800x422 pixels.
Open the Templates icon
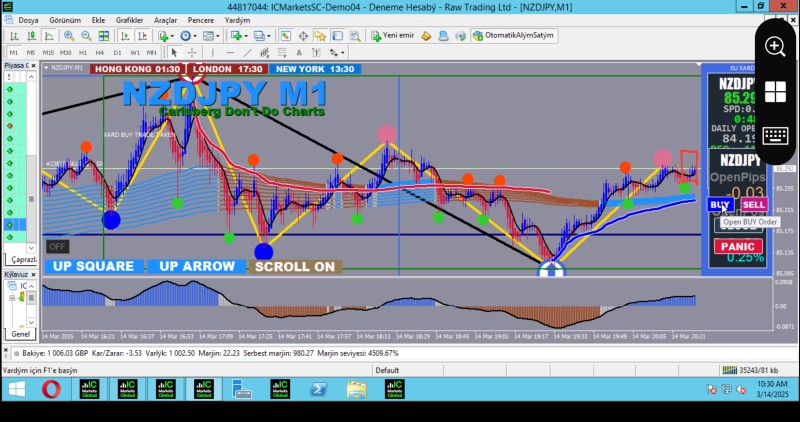pyautogui.click(x=208, y=36)
